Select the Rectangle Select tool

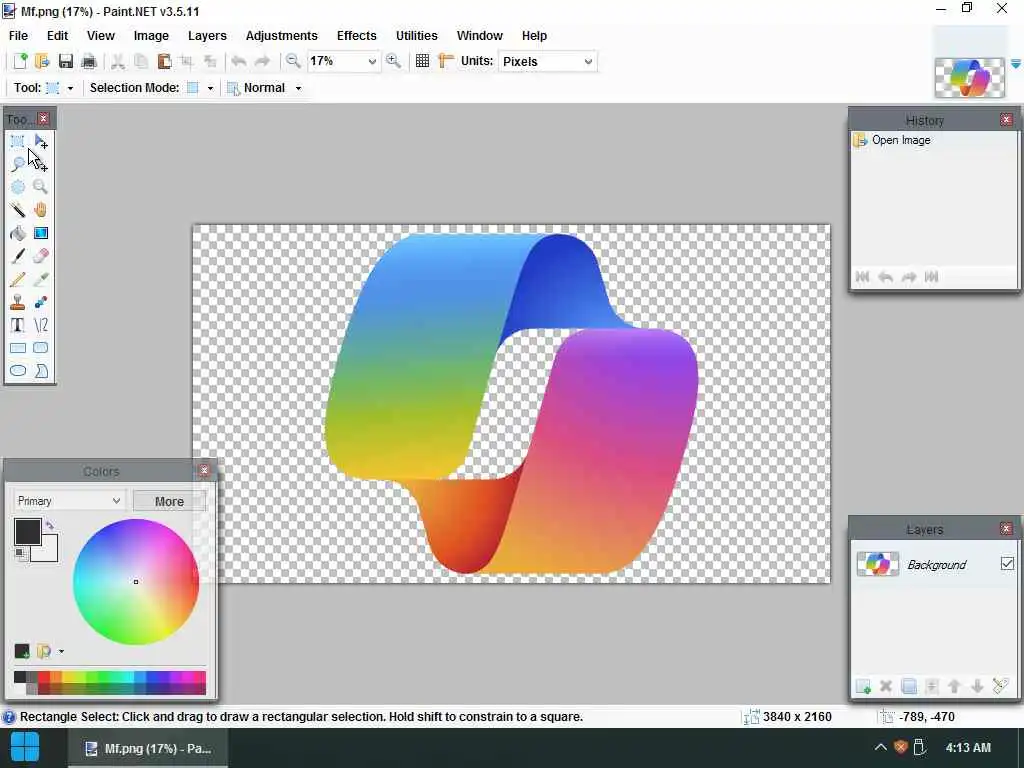[18, 141]
